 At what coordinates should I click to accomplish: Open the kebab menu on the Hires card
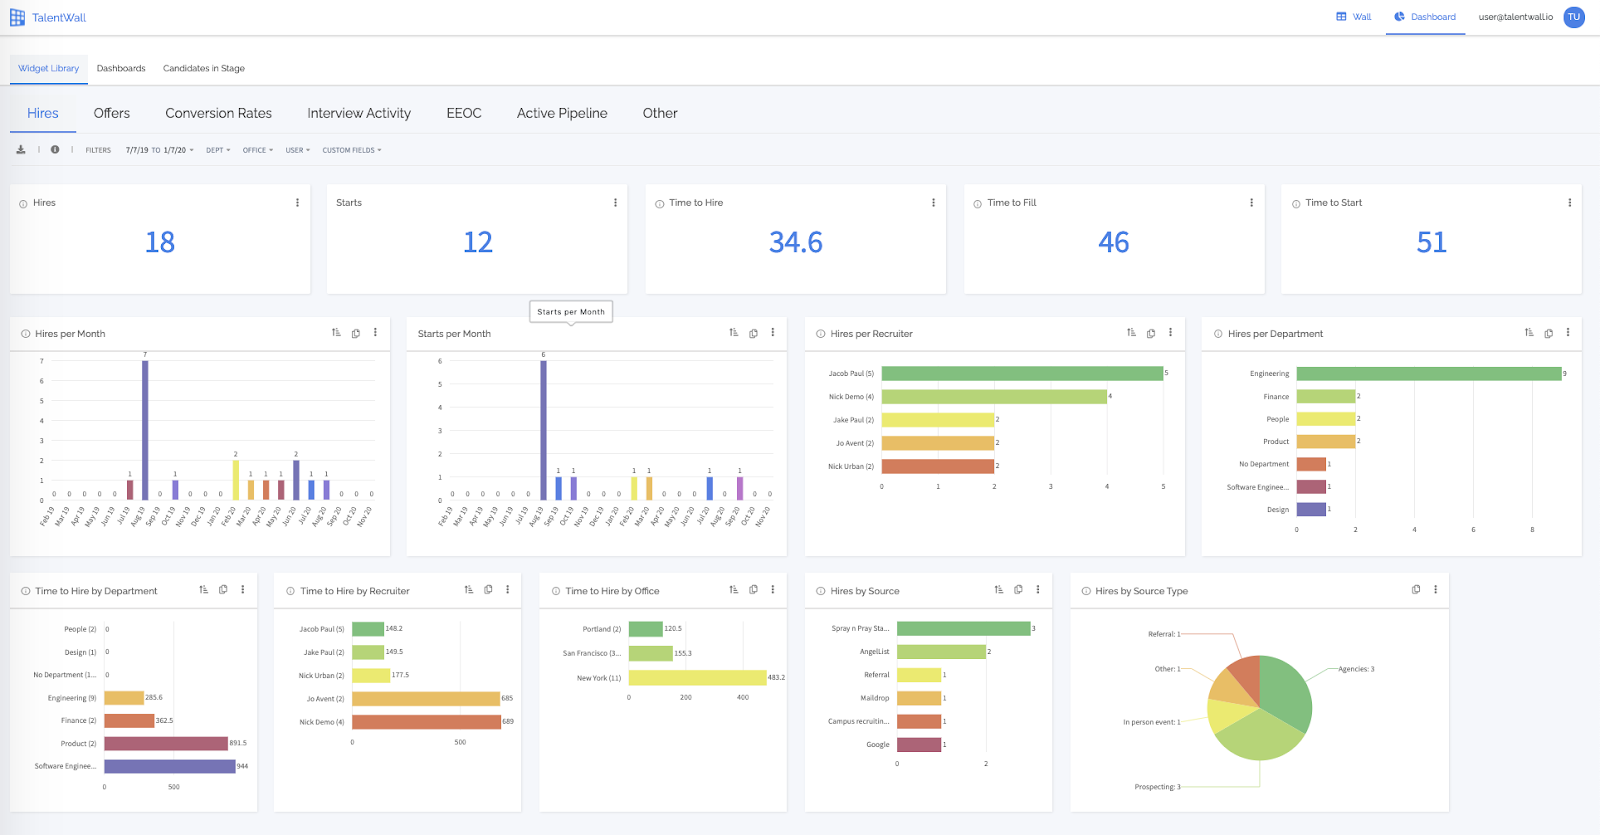(x=297, y=203)
